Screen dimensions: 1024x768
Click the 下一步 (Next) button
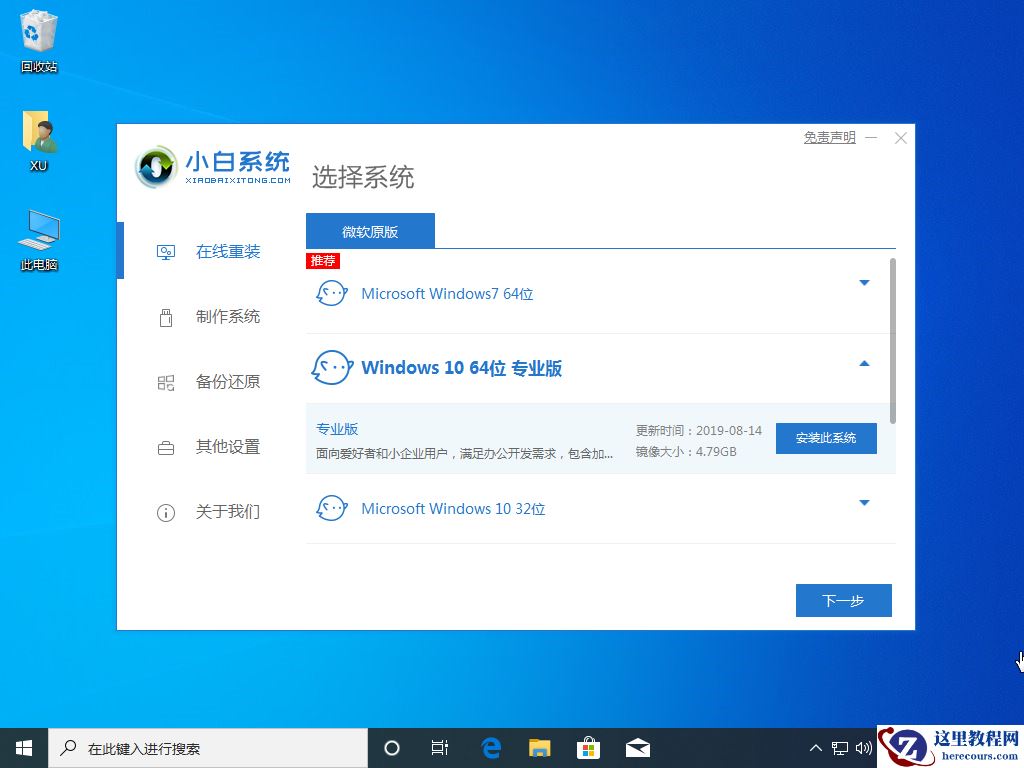(843, 600)
